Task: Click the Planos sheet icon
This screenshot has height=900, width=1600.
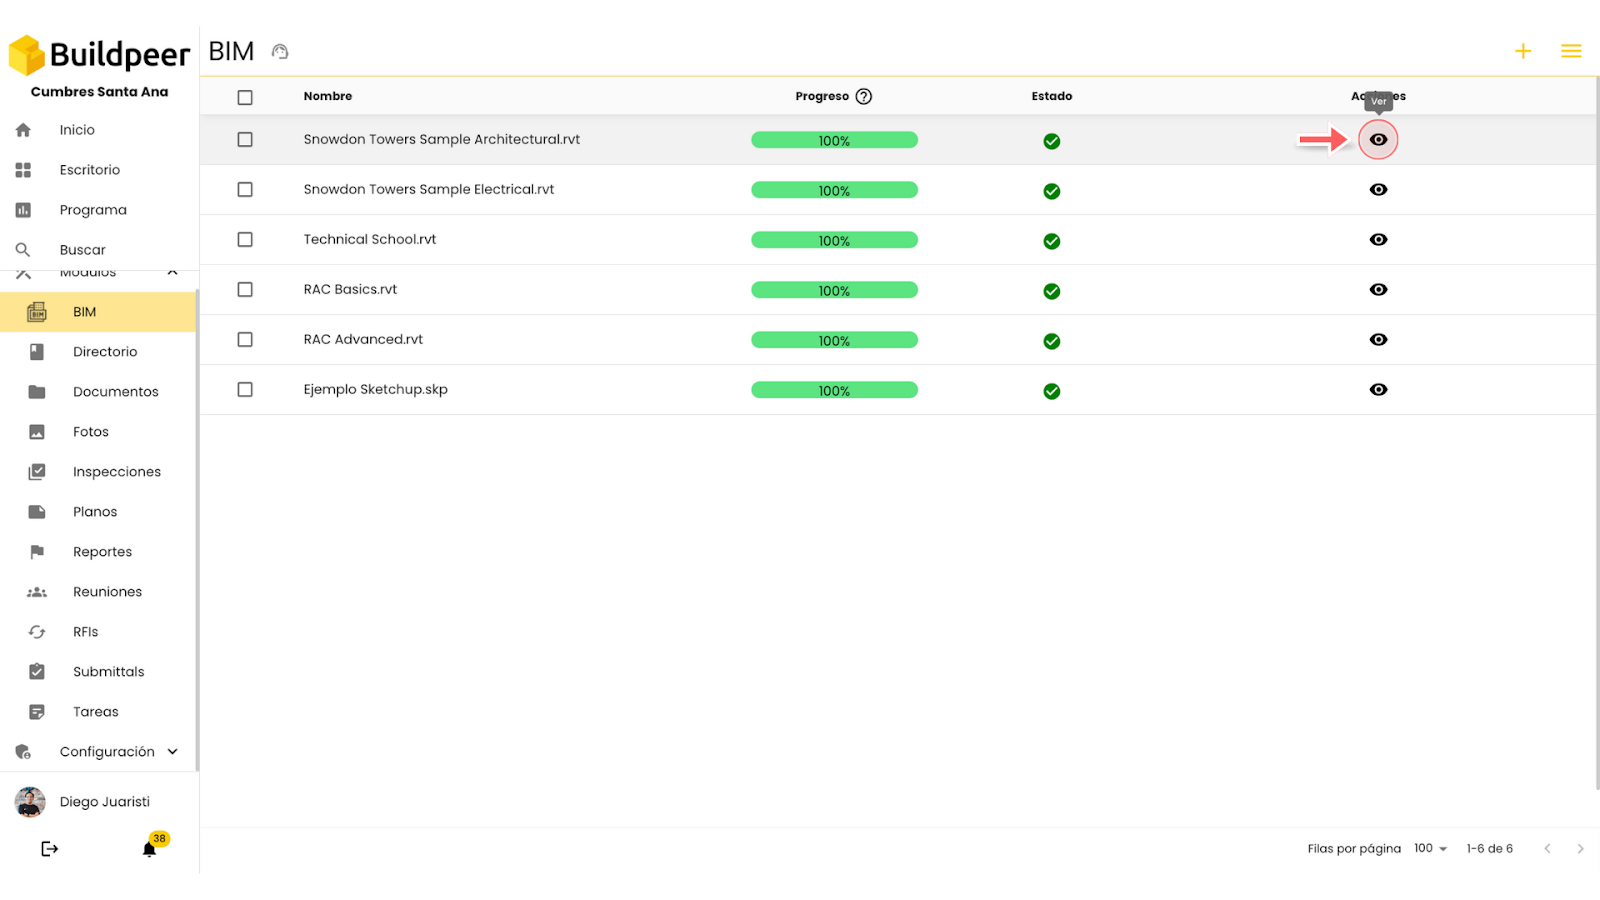Action: [x=37, y=512]
